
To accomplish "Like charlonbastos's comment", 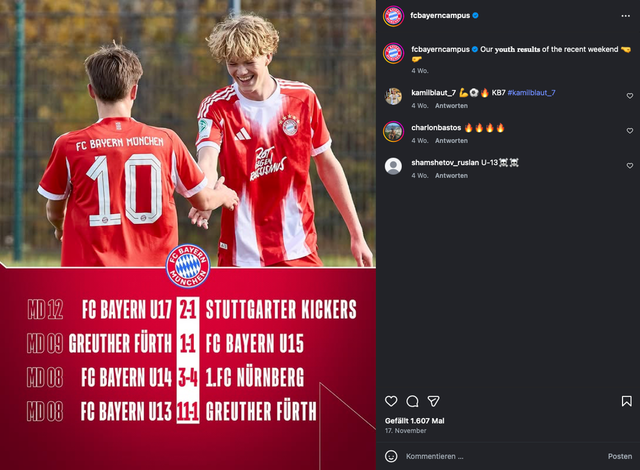I will 630,131.
